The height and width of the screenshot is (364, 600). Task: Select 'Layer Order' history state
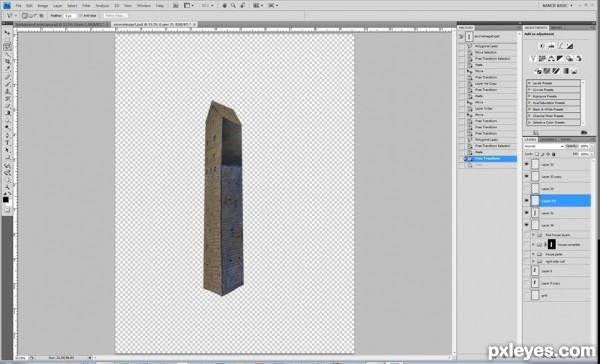tap(484, 108)
